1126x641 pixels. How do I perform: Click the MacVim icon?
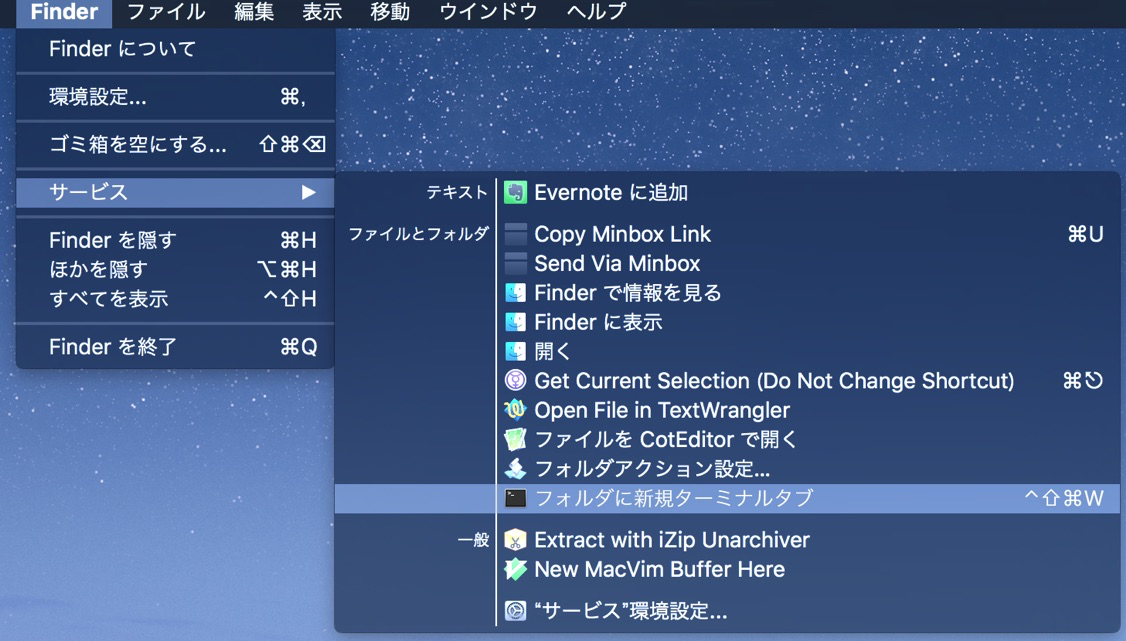(515, 569)
